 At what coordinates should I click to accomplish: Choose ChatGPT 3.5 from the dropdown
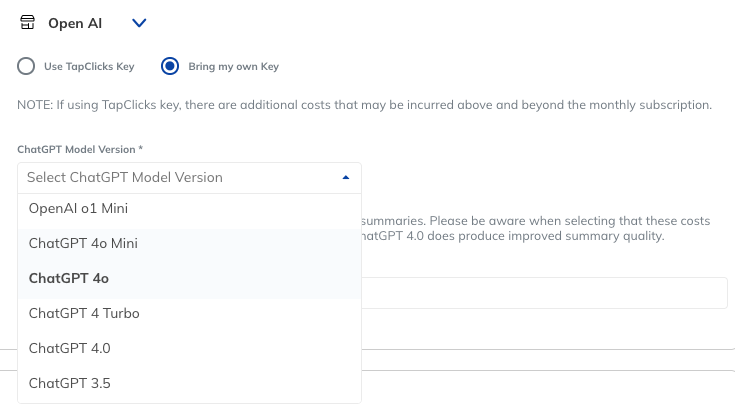pos(189,383)
